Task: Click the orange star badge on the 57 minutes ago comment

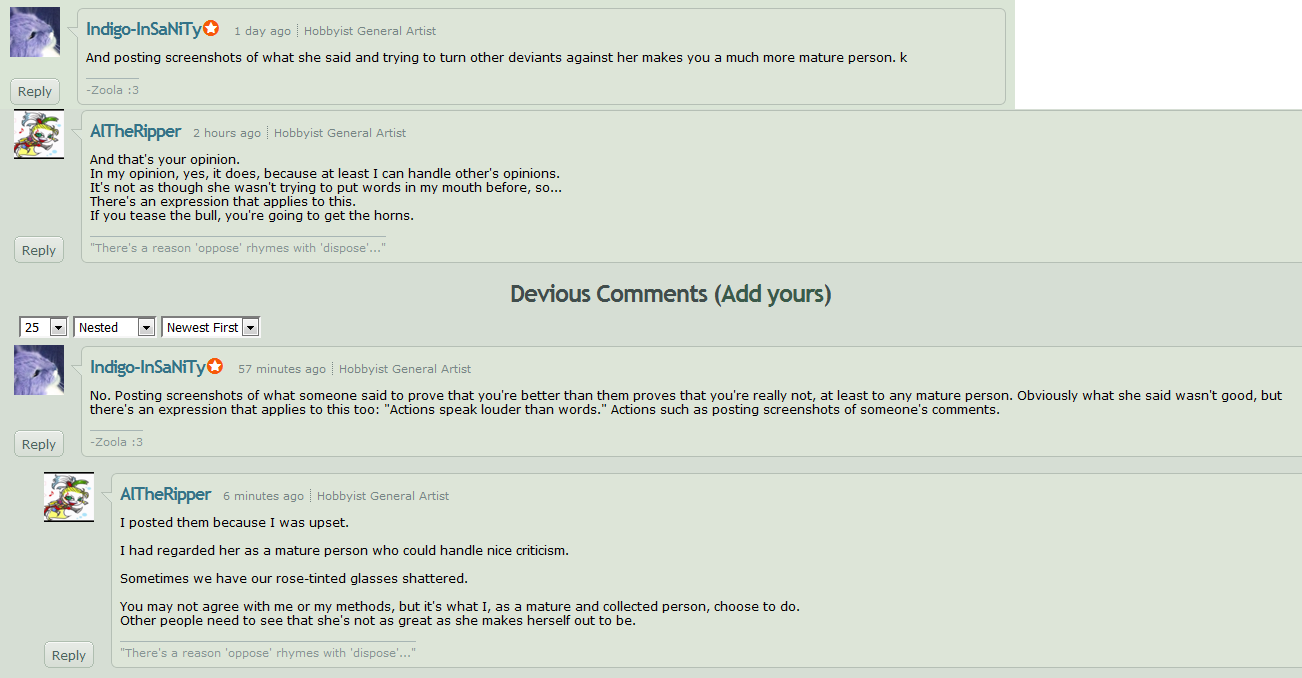Action: coord(215,367)
